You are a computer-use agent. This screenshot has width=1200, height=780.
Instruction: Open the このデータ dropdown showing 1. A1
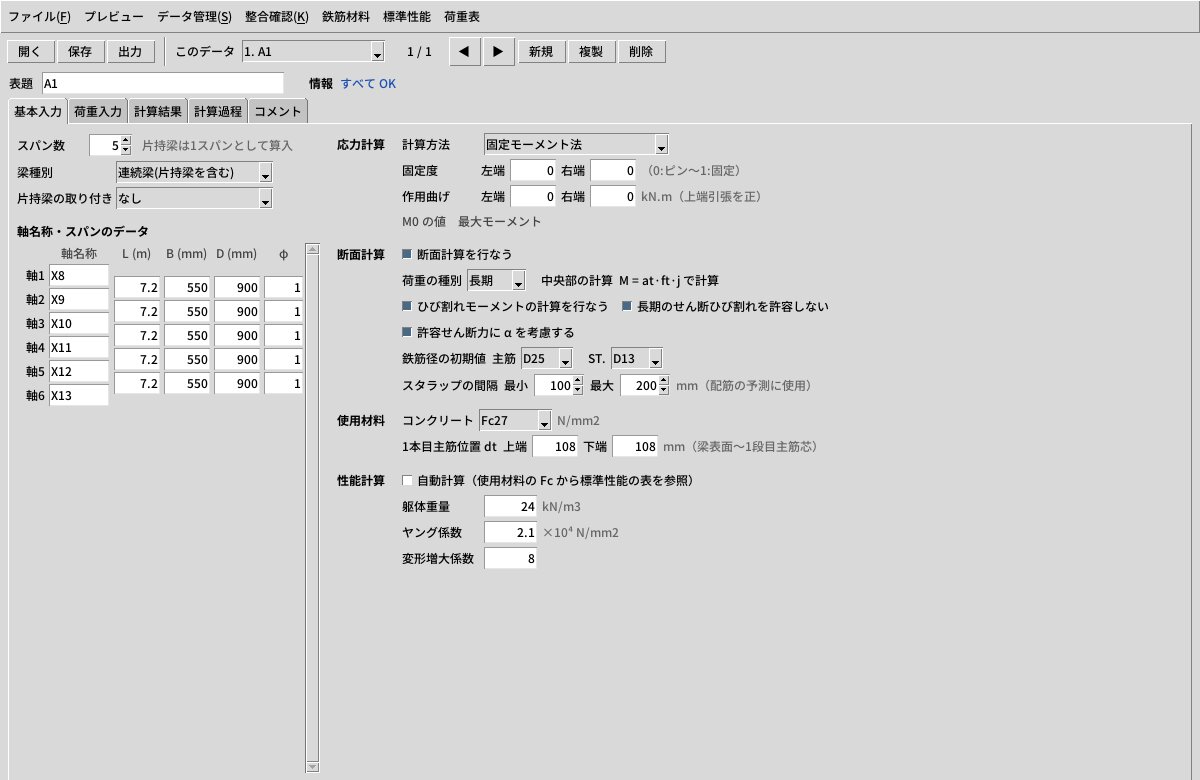(x=313, y=52)
